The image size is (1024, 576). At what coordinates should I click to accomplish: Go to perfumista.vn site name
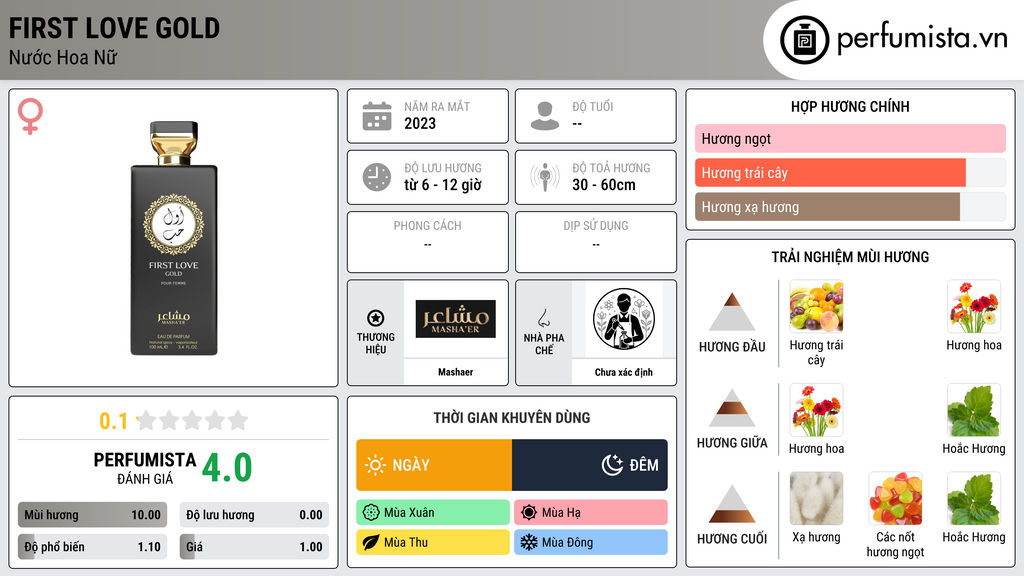922,38
